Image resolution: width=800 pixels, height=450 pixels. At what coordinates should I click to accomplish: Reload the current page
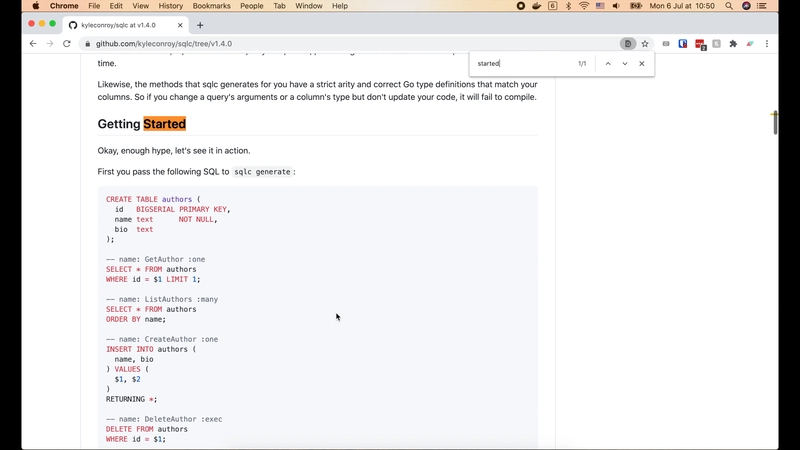pos(67,44)
